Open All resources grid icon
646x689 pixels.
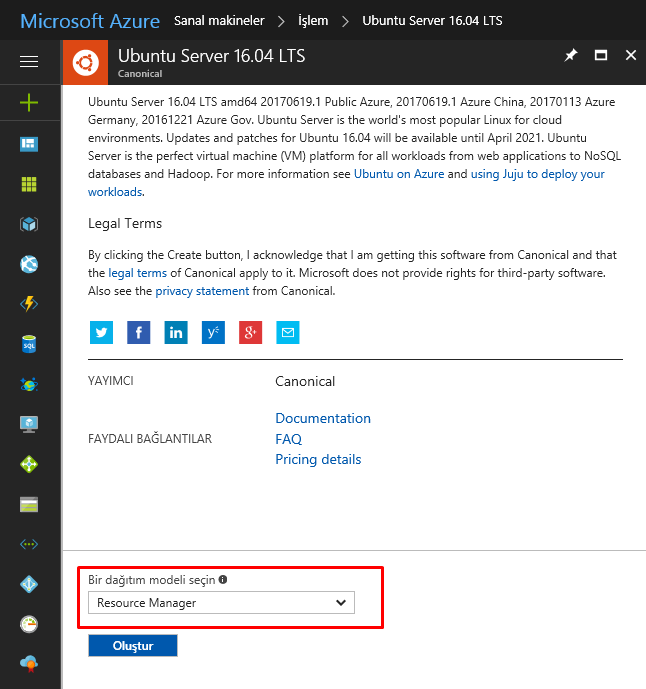(29, 184)
